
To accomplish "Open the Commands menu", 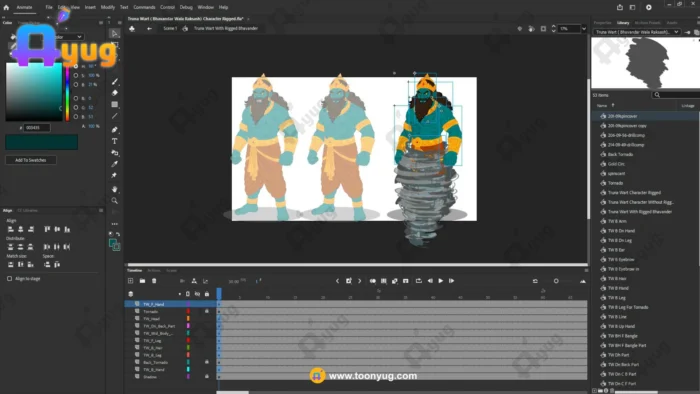I will (144, 7).
